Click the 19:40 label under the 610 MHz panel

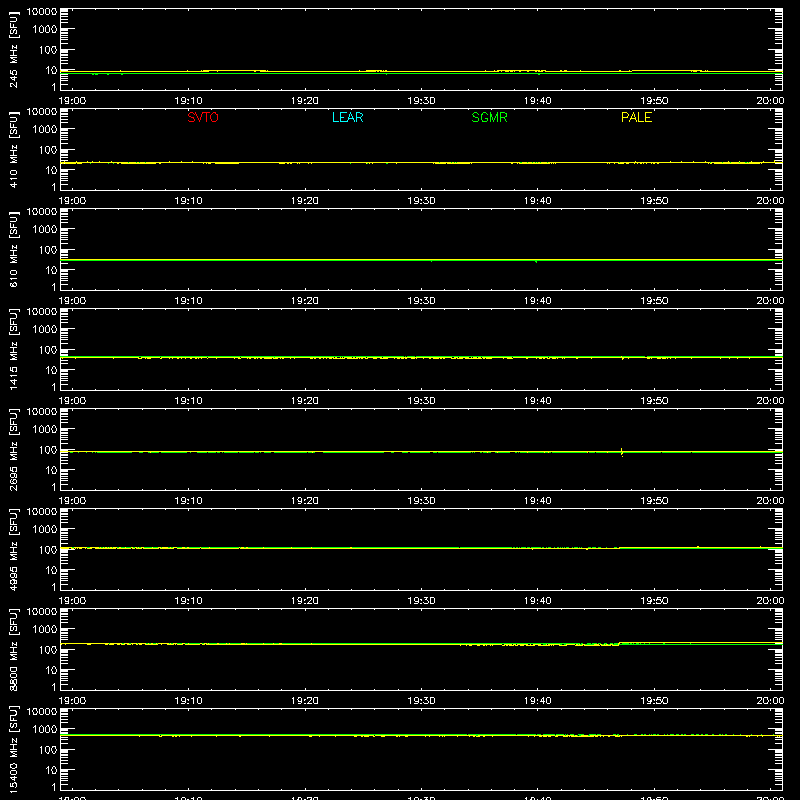pos(538,301)
